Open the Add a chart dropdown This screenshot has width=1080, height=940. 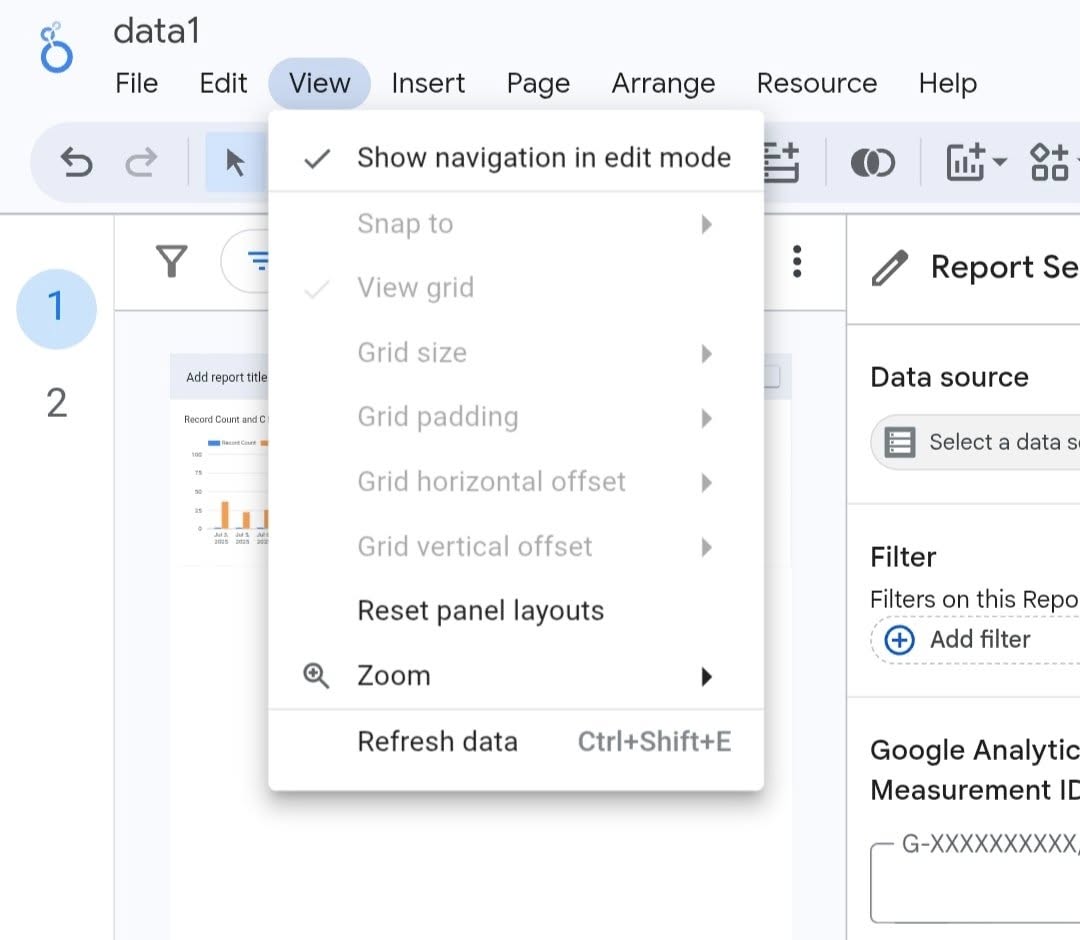pyautogui.click(x=976, y=162)
